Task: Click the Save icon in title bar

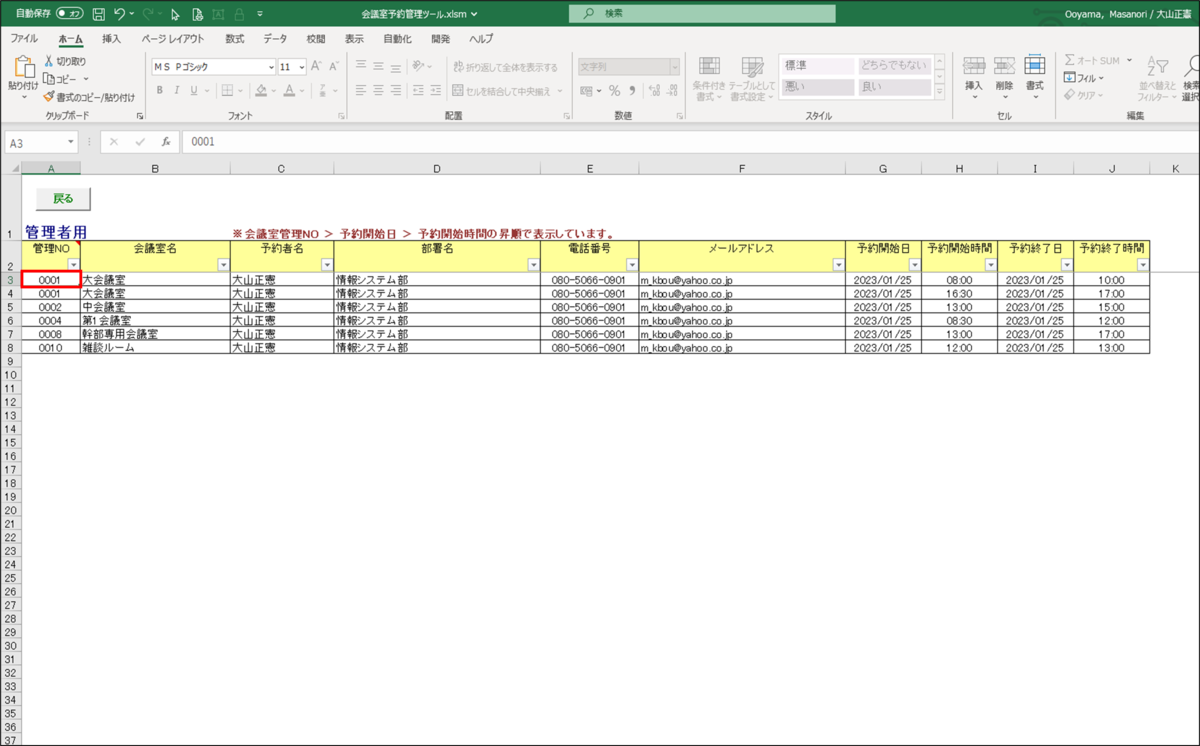Action: click(x=98, y=14)
